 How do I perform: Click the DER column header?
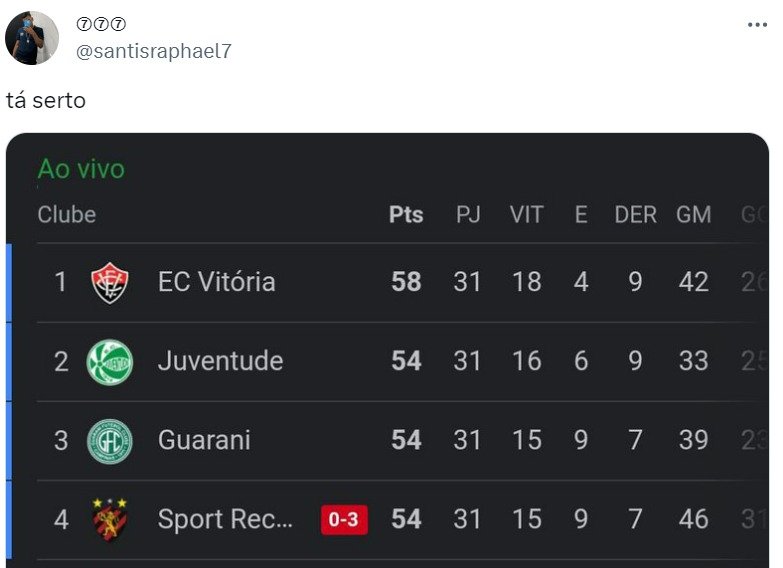point(635,215)
